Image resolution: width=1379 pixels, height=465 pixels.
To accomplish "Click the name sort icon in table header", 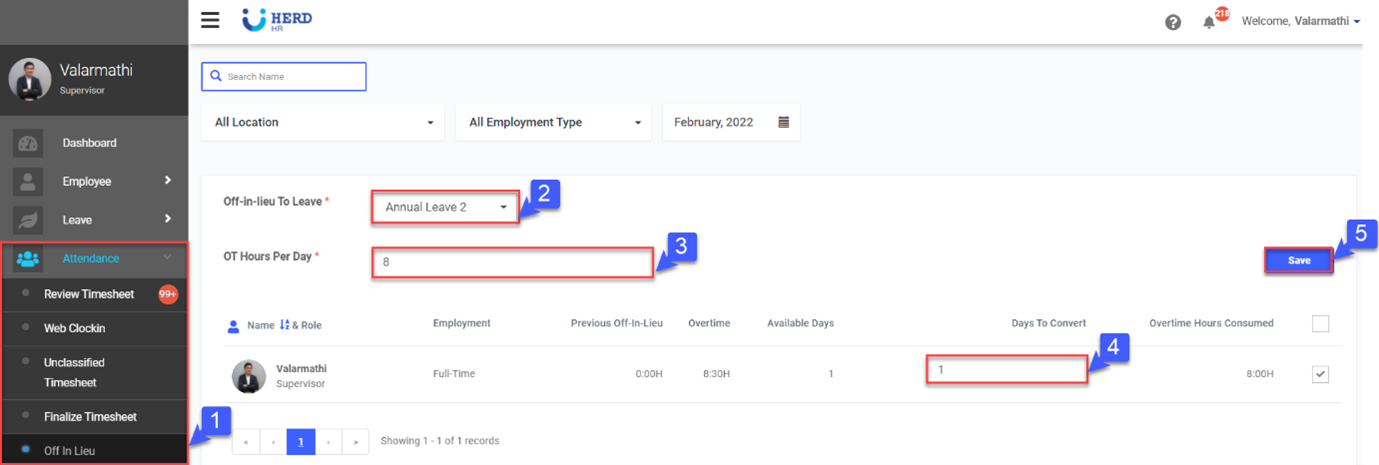I will click(x=284, y=325).
